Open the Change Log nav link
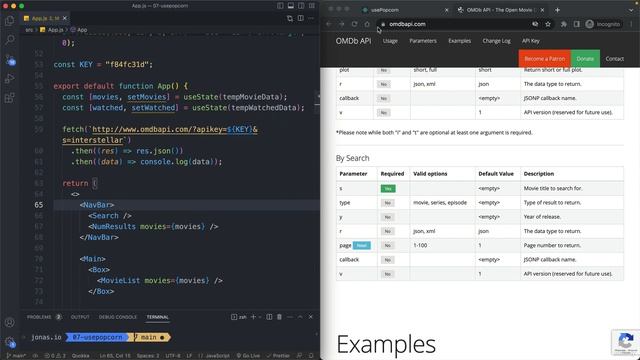640x360 pixels. [496, 41]
